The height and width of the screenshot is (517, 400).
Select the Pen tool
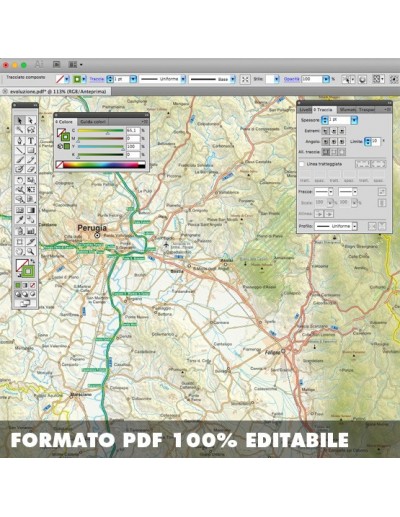pos(20,141)
